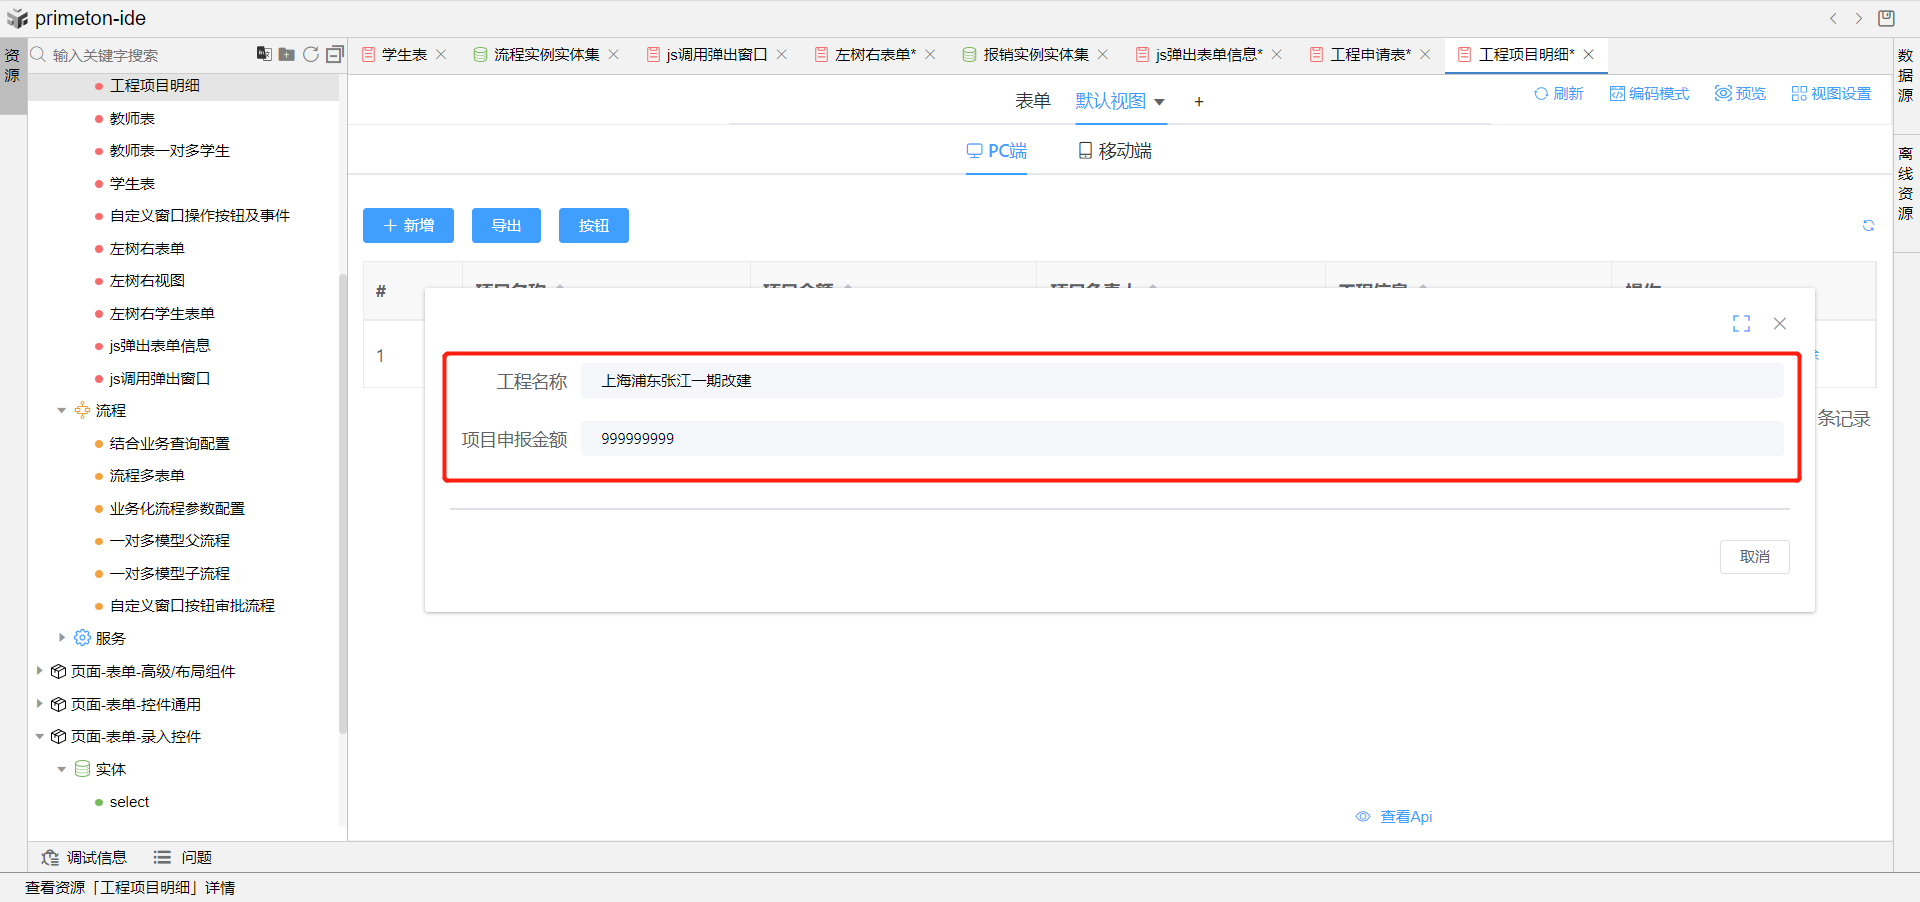The image size is (1920, 902).
Task: Open the 默认视图 dropdown
Action: pos(1120,101)
